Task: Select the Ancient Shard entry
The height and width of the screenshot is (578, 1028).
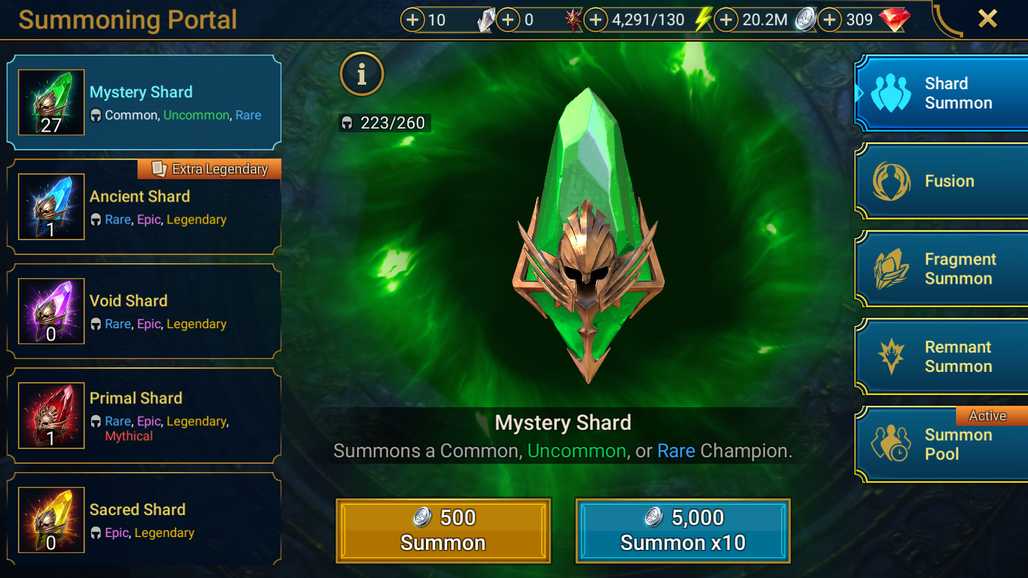Action: pyautogui.click(x=144, y=206)
